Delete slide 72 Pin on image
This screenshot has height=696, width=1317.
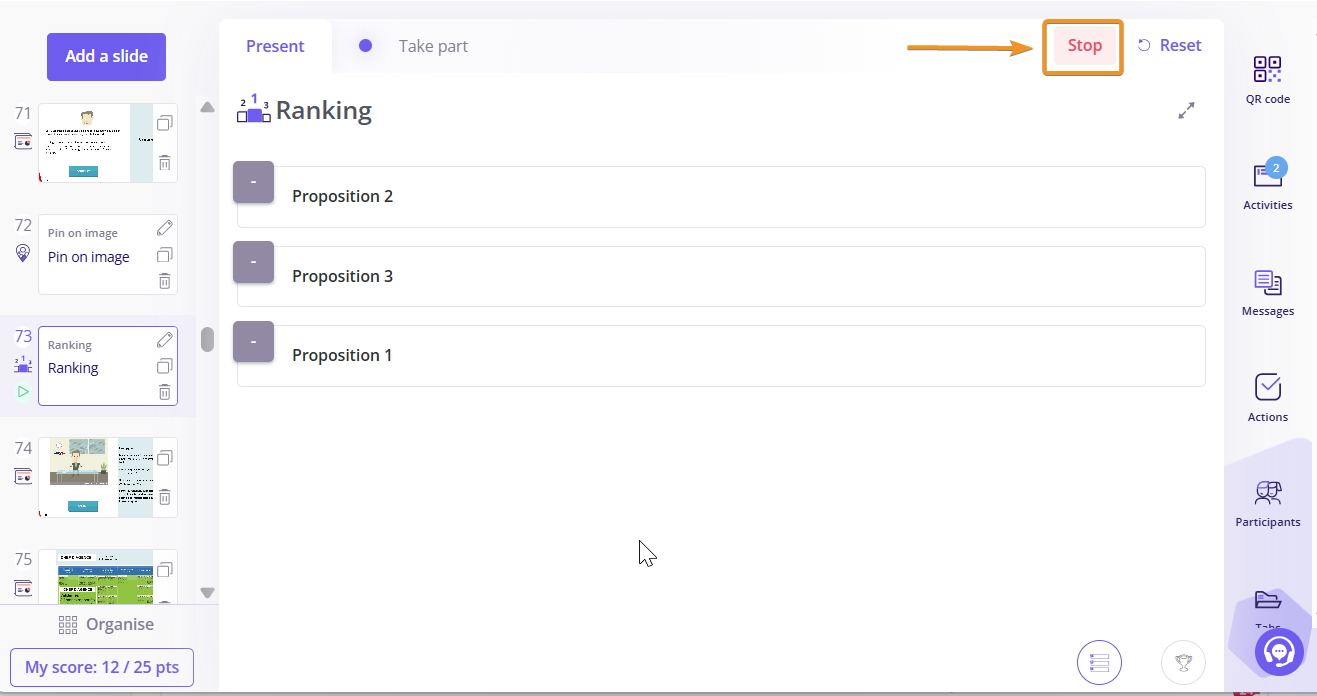click(165, 281)
